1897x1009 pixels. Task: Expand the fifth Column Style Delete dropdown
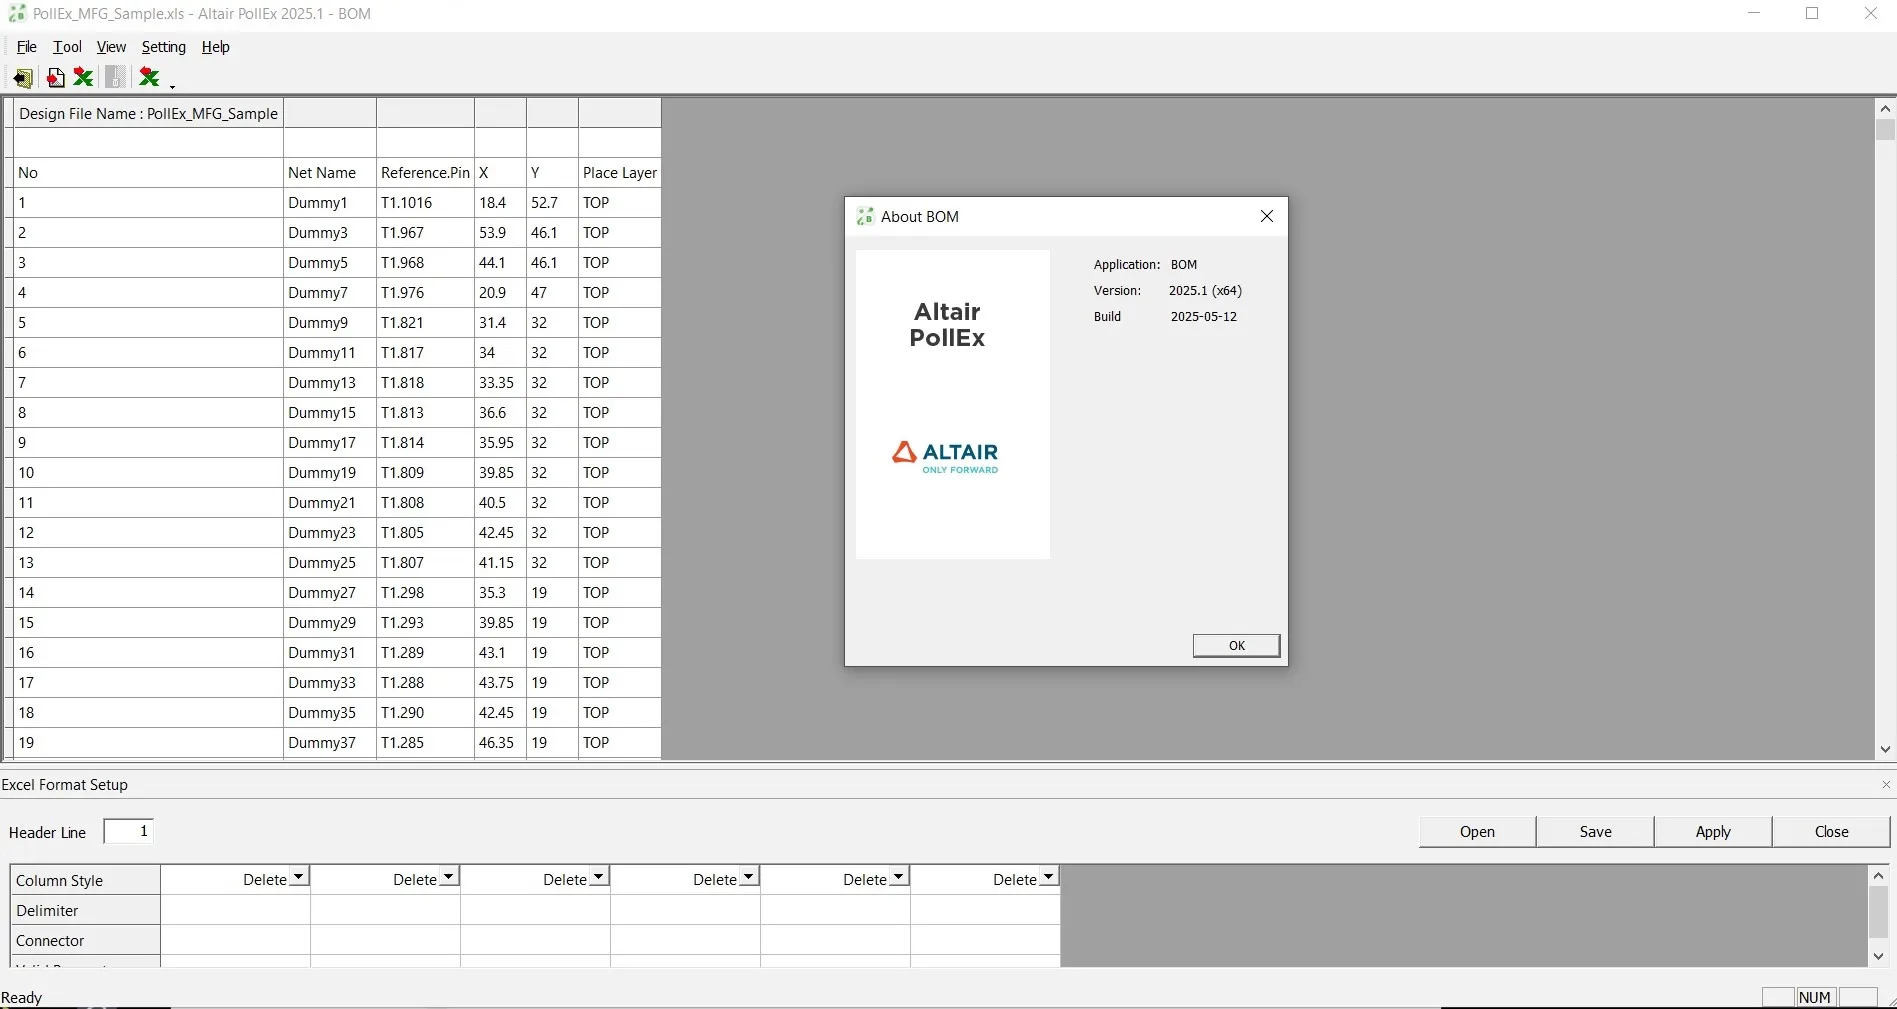click(x=899, y=878)
